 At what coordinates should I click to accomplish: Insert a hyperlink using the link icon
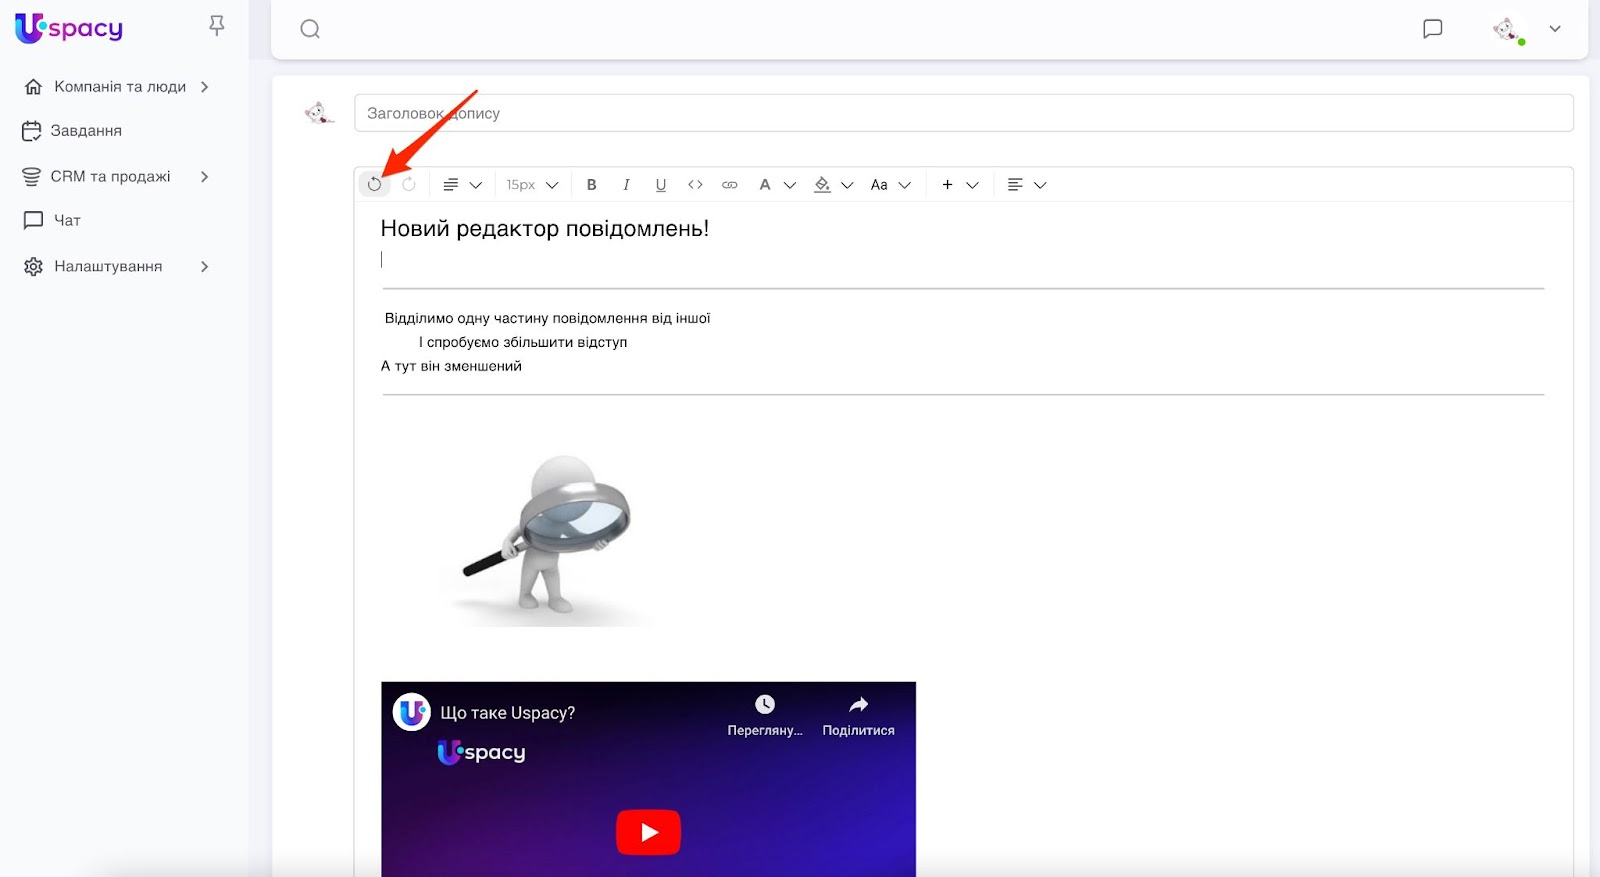click(730, 185)
